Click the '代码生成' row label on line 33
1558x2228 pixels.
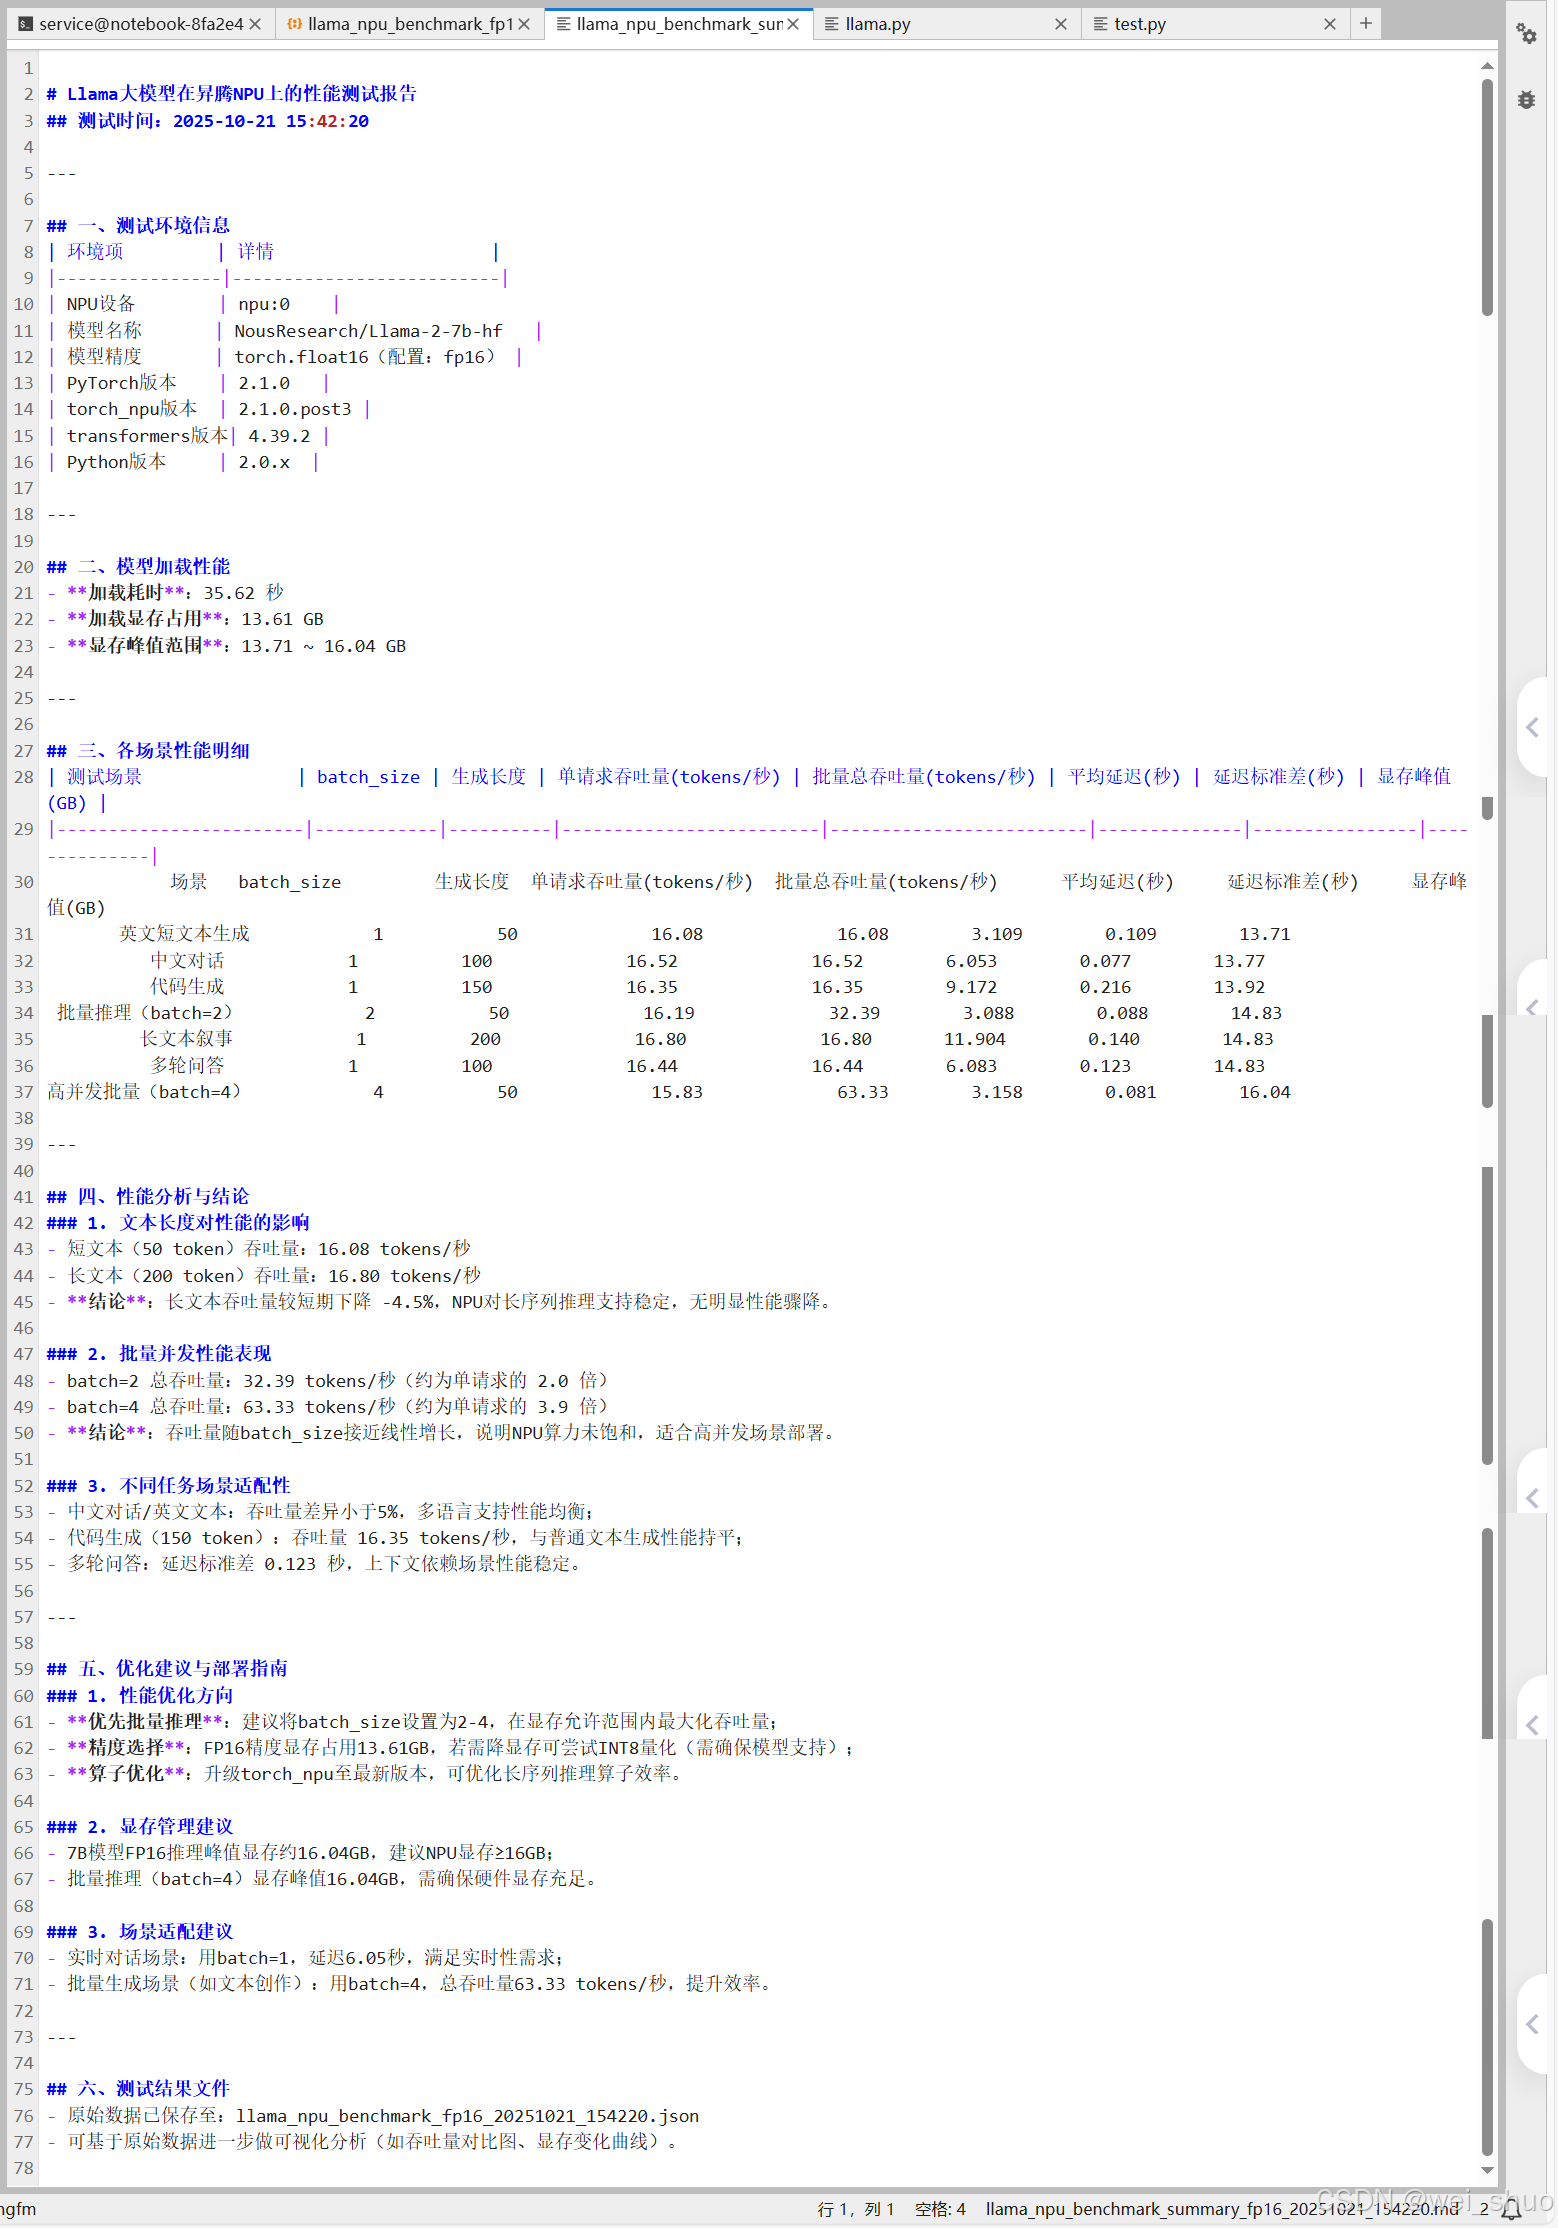pyautogui.click(x=188, y=987)
